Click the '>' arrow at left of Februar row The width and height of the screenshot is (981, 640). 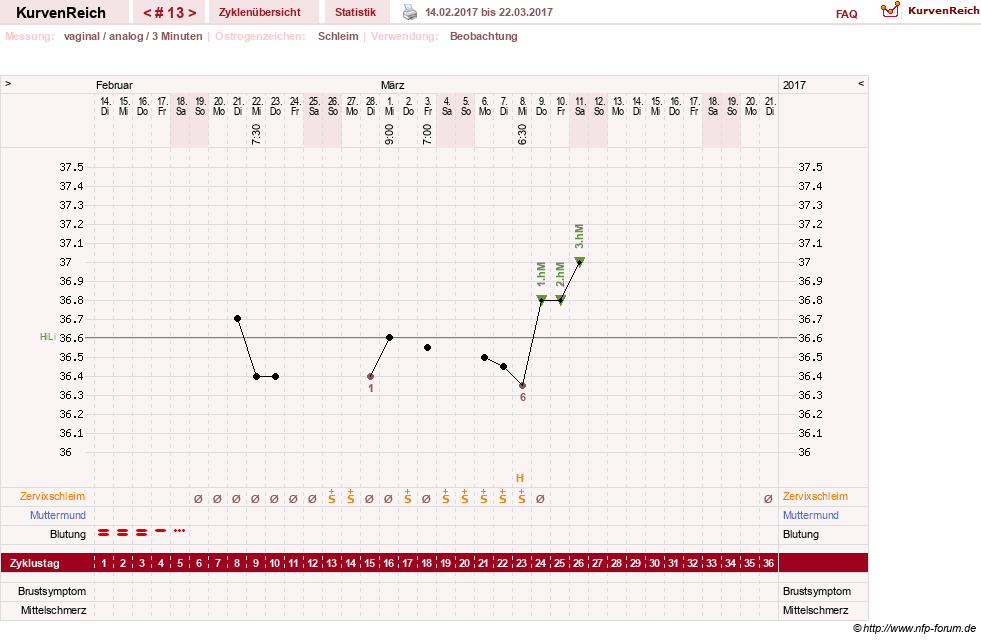8,83
